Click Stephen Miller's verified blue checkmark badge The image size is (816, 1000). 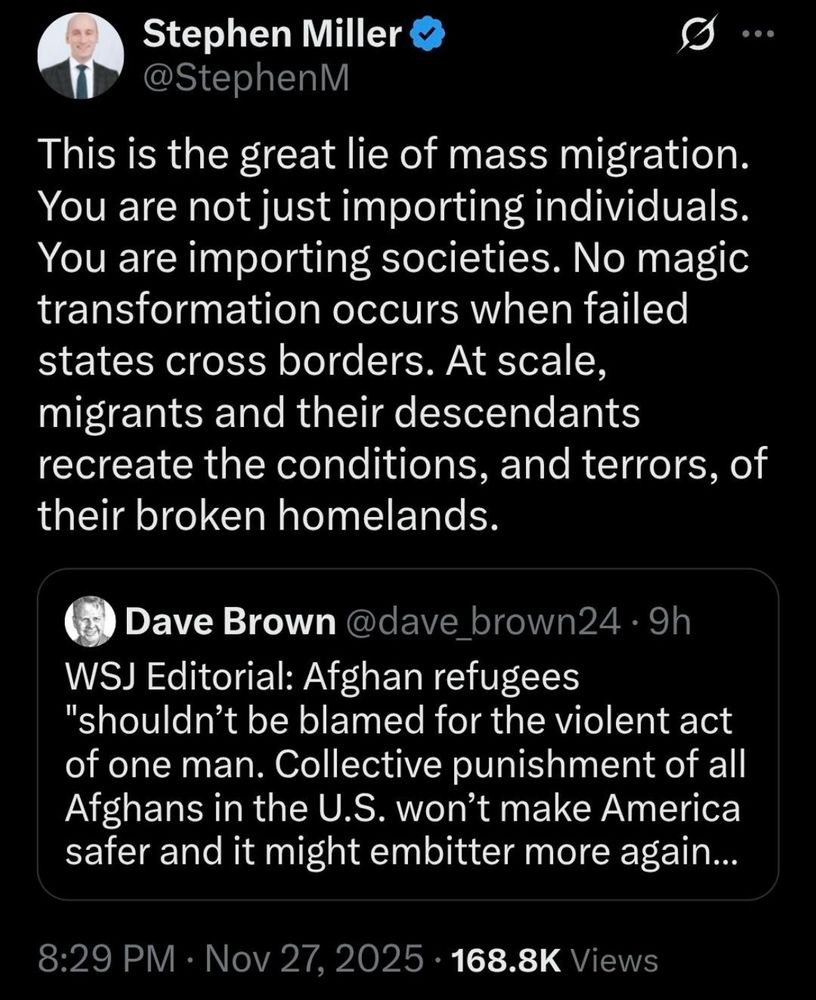pyautogui.click(x=424, y=33)
